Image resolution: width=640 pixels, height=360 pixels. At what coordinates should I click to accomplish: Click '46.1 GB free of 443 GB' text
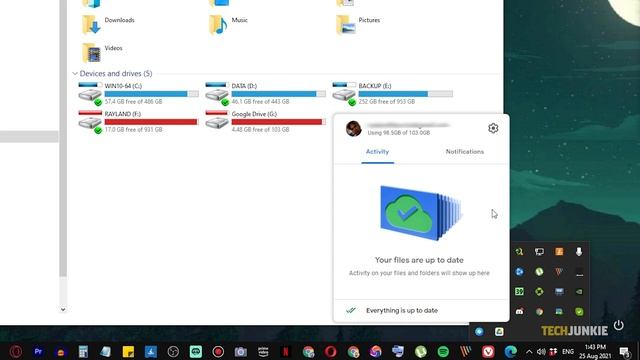click(x=260, y=101)
